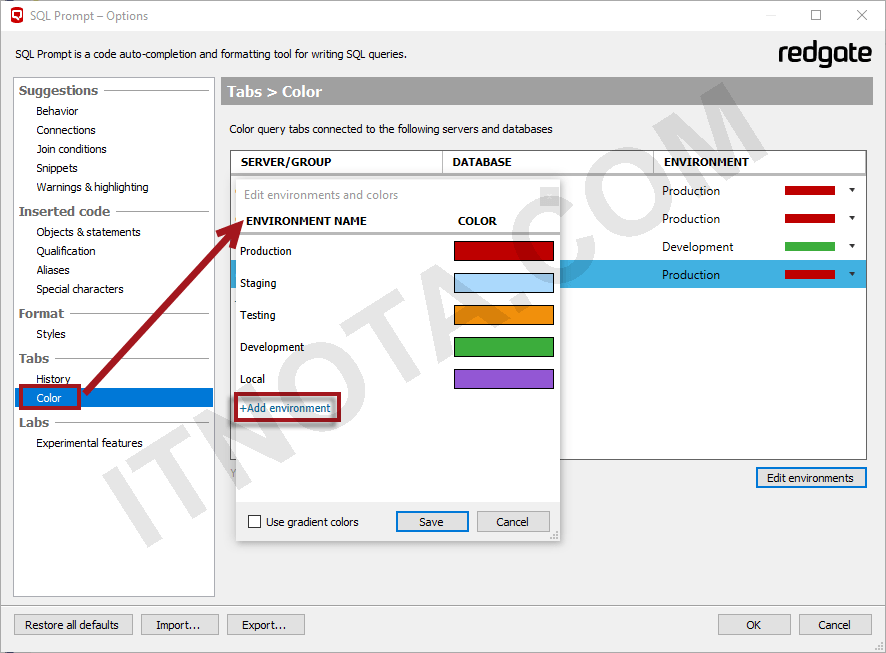
Task: Open Experimental features under Labs
Action: pyautogui.click(x=89, y=443)
